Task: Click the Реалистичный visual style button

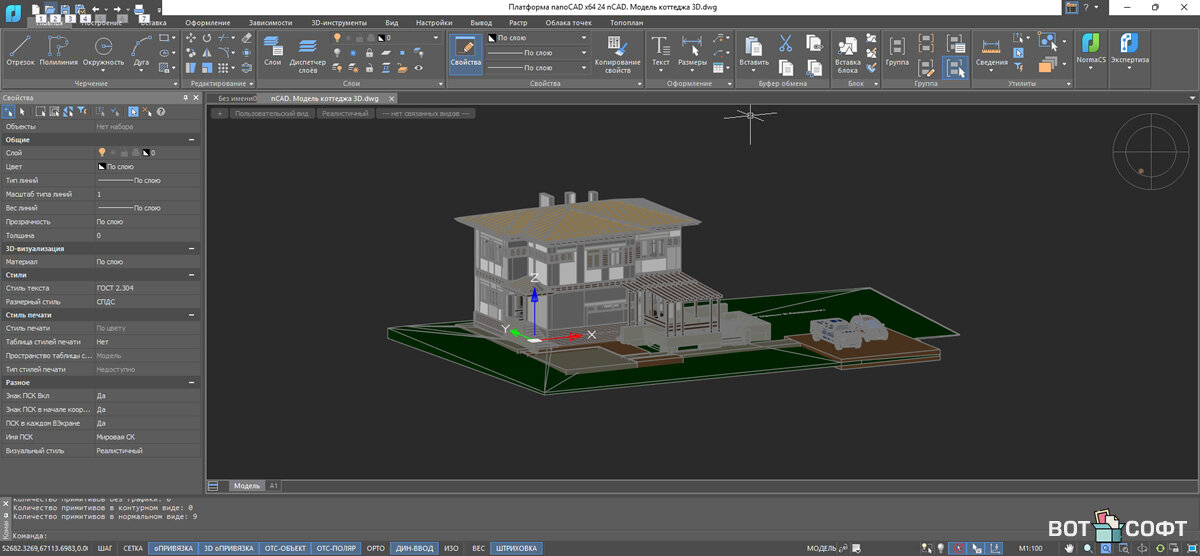Action: point(345,114)
